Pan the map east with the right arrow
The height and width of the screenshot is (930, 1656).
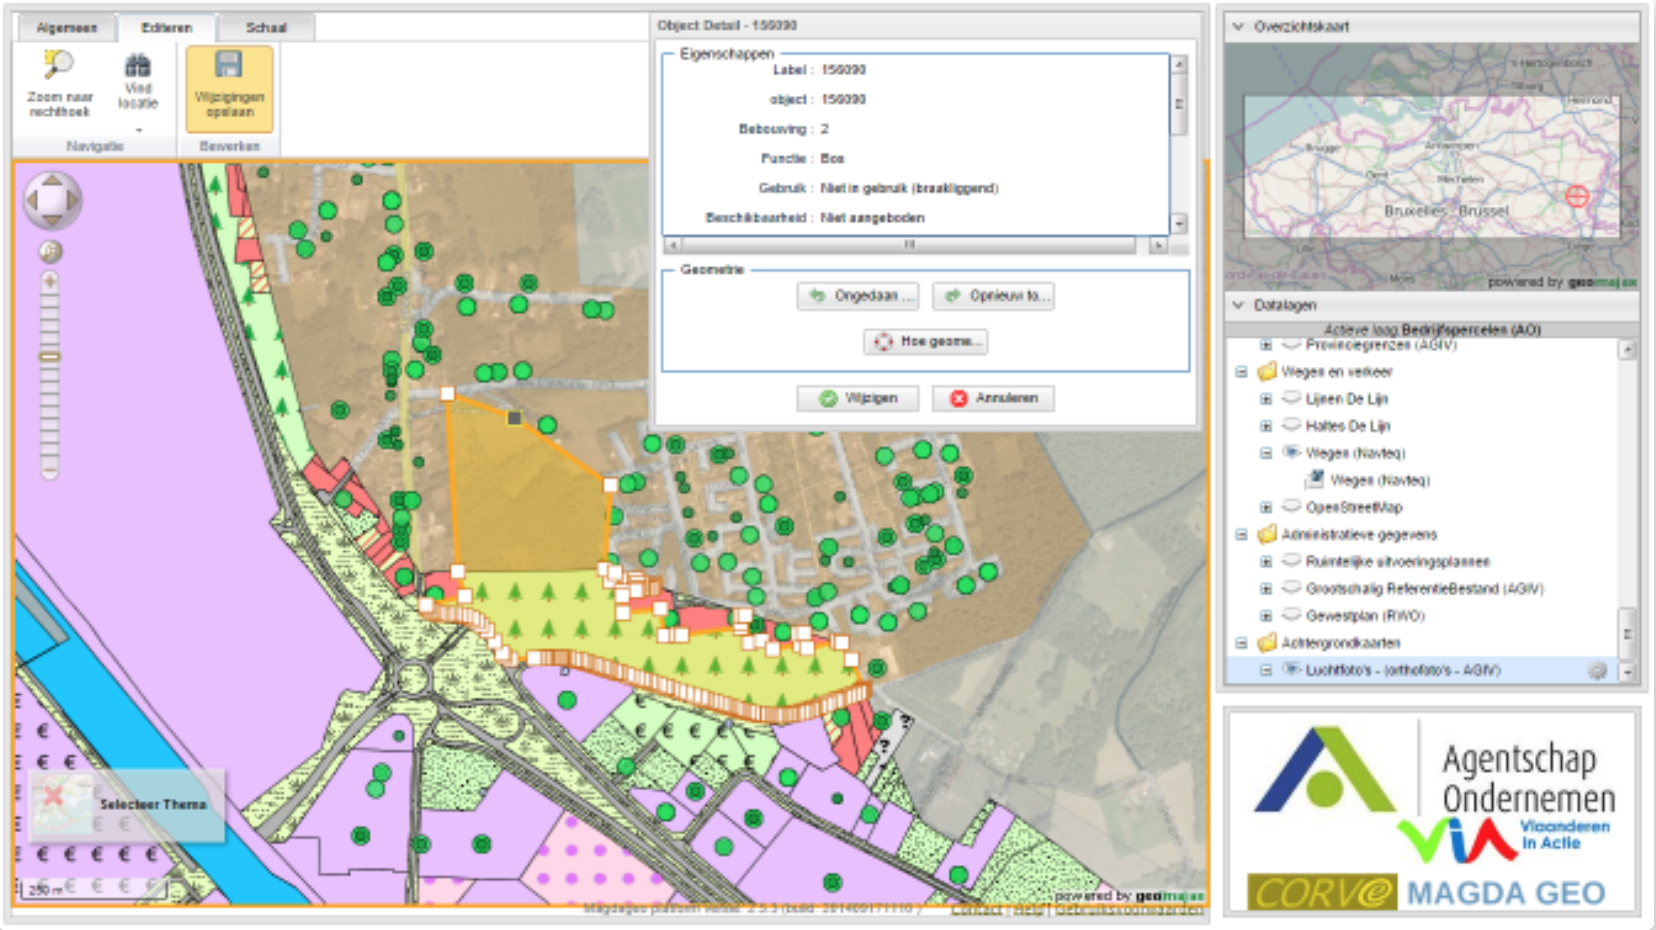tap(72, 201)
